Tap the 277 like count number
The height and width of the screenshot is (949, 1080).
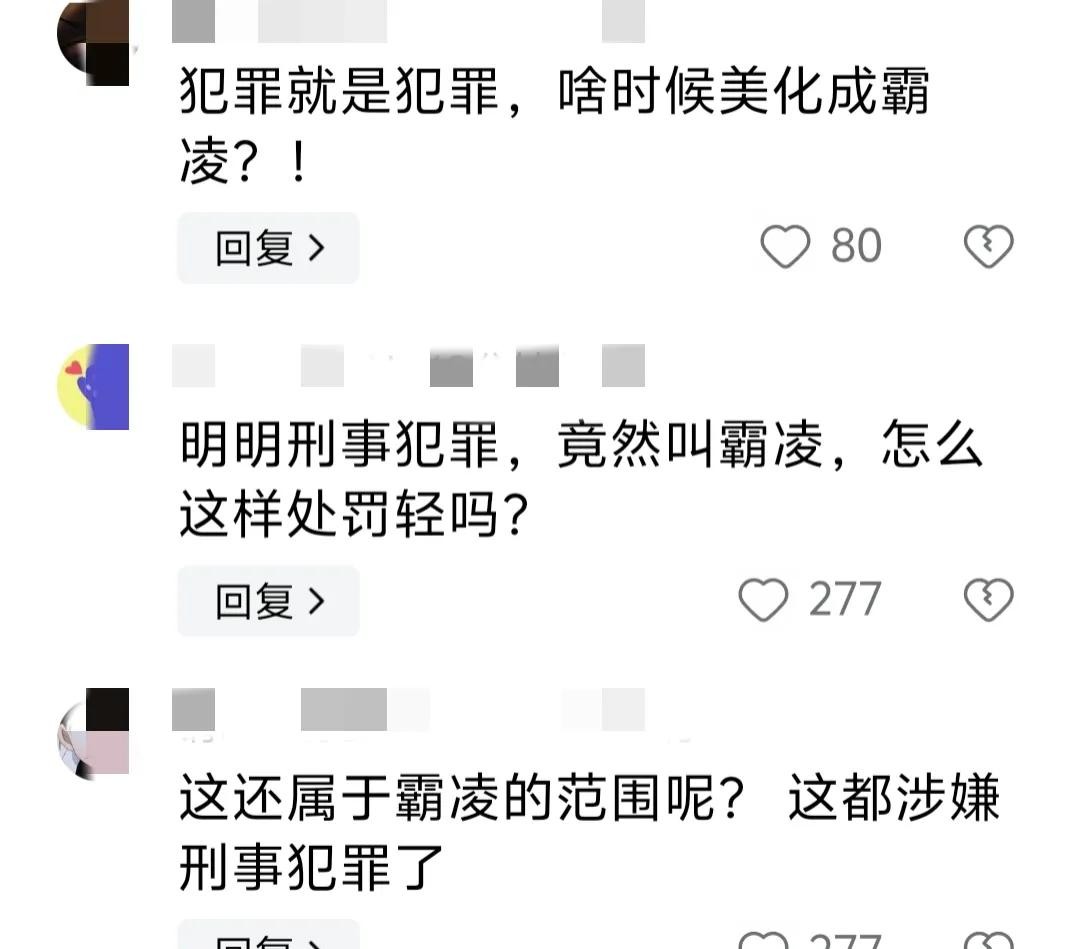click(844, 600)
